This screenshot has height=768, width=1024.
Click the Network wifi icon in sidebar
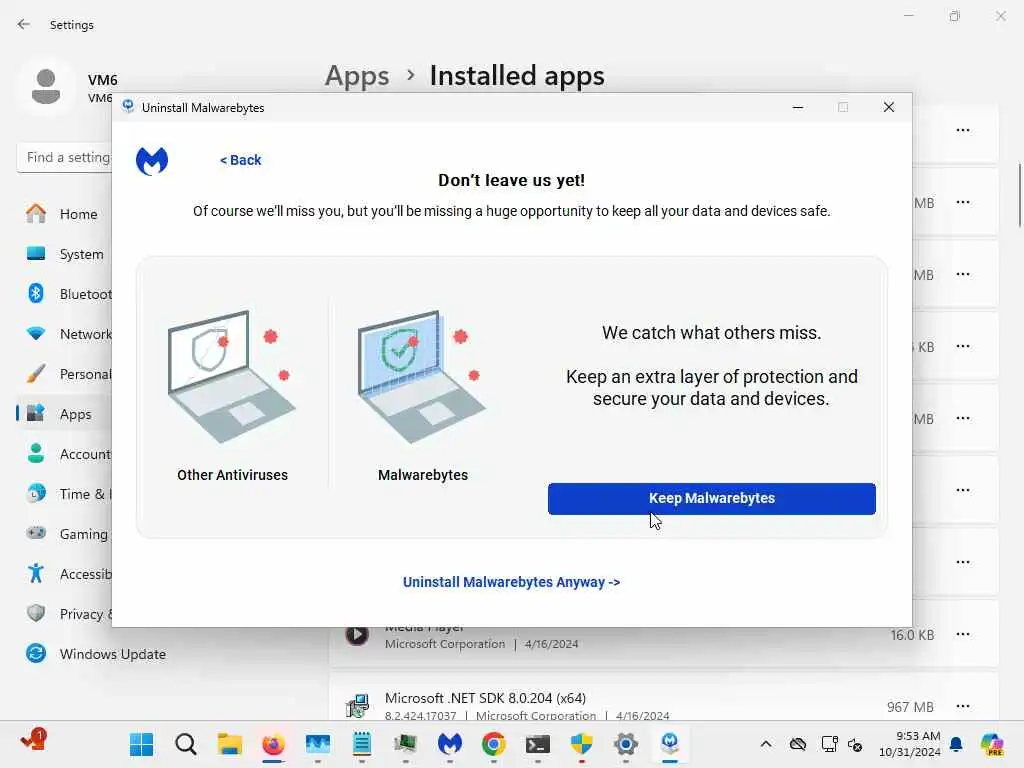pos(36,334)
